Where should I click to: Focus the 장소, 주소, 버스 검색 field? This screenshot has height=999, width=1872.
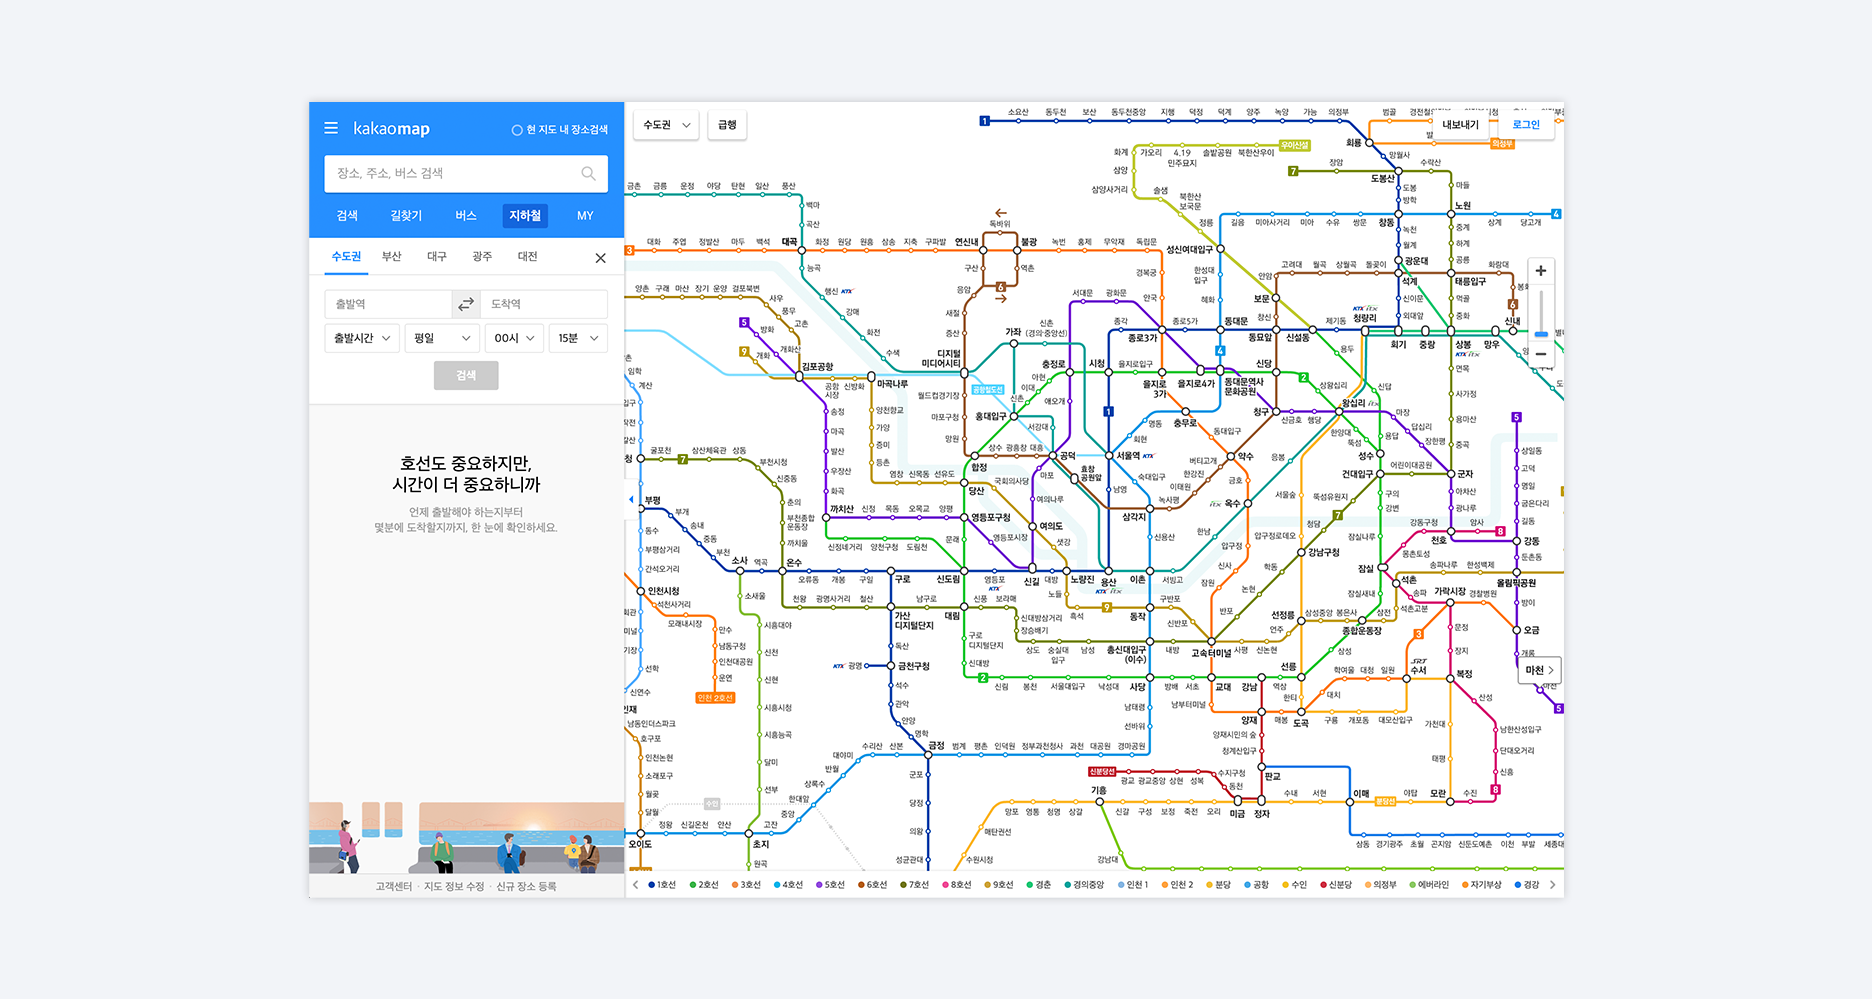[x=466, y=173]
